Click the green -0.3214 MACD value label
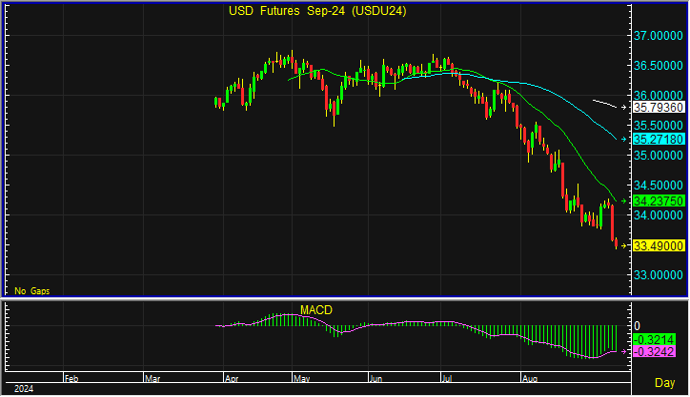This screenshot has width=690, height=397. click(654, 340)
